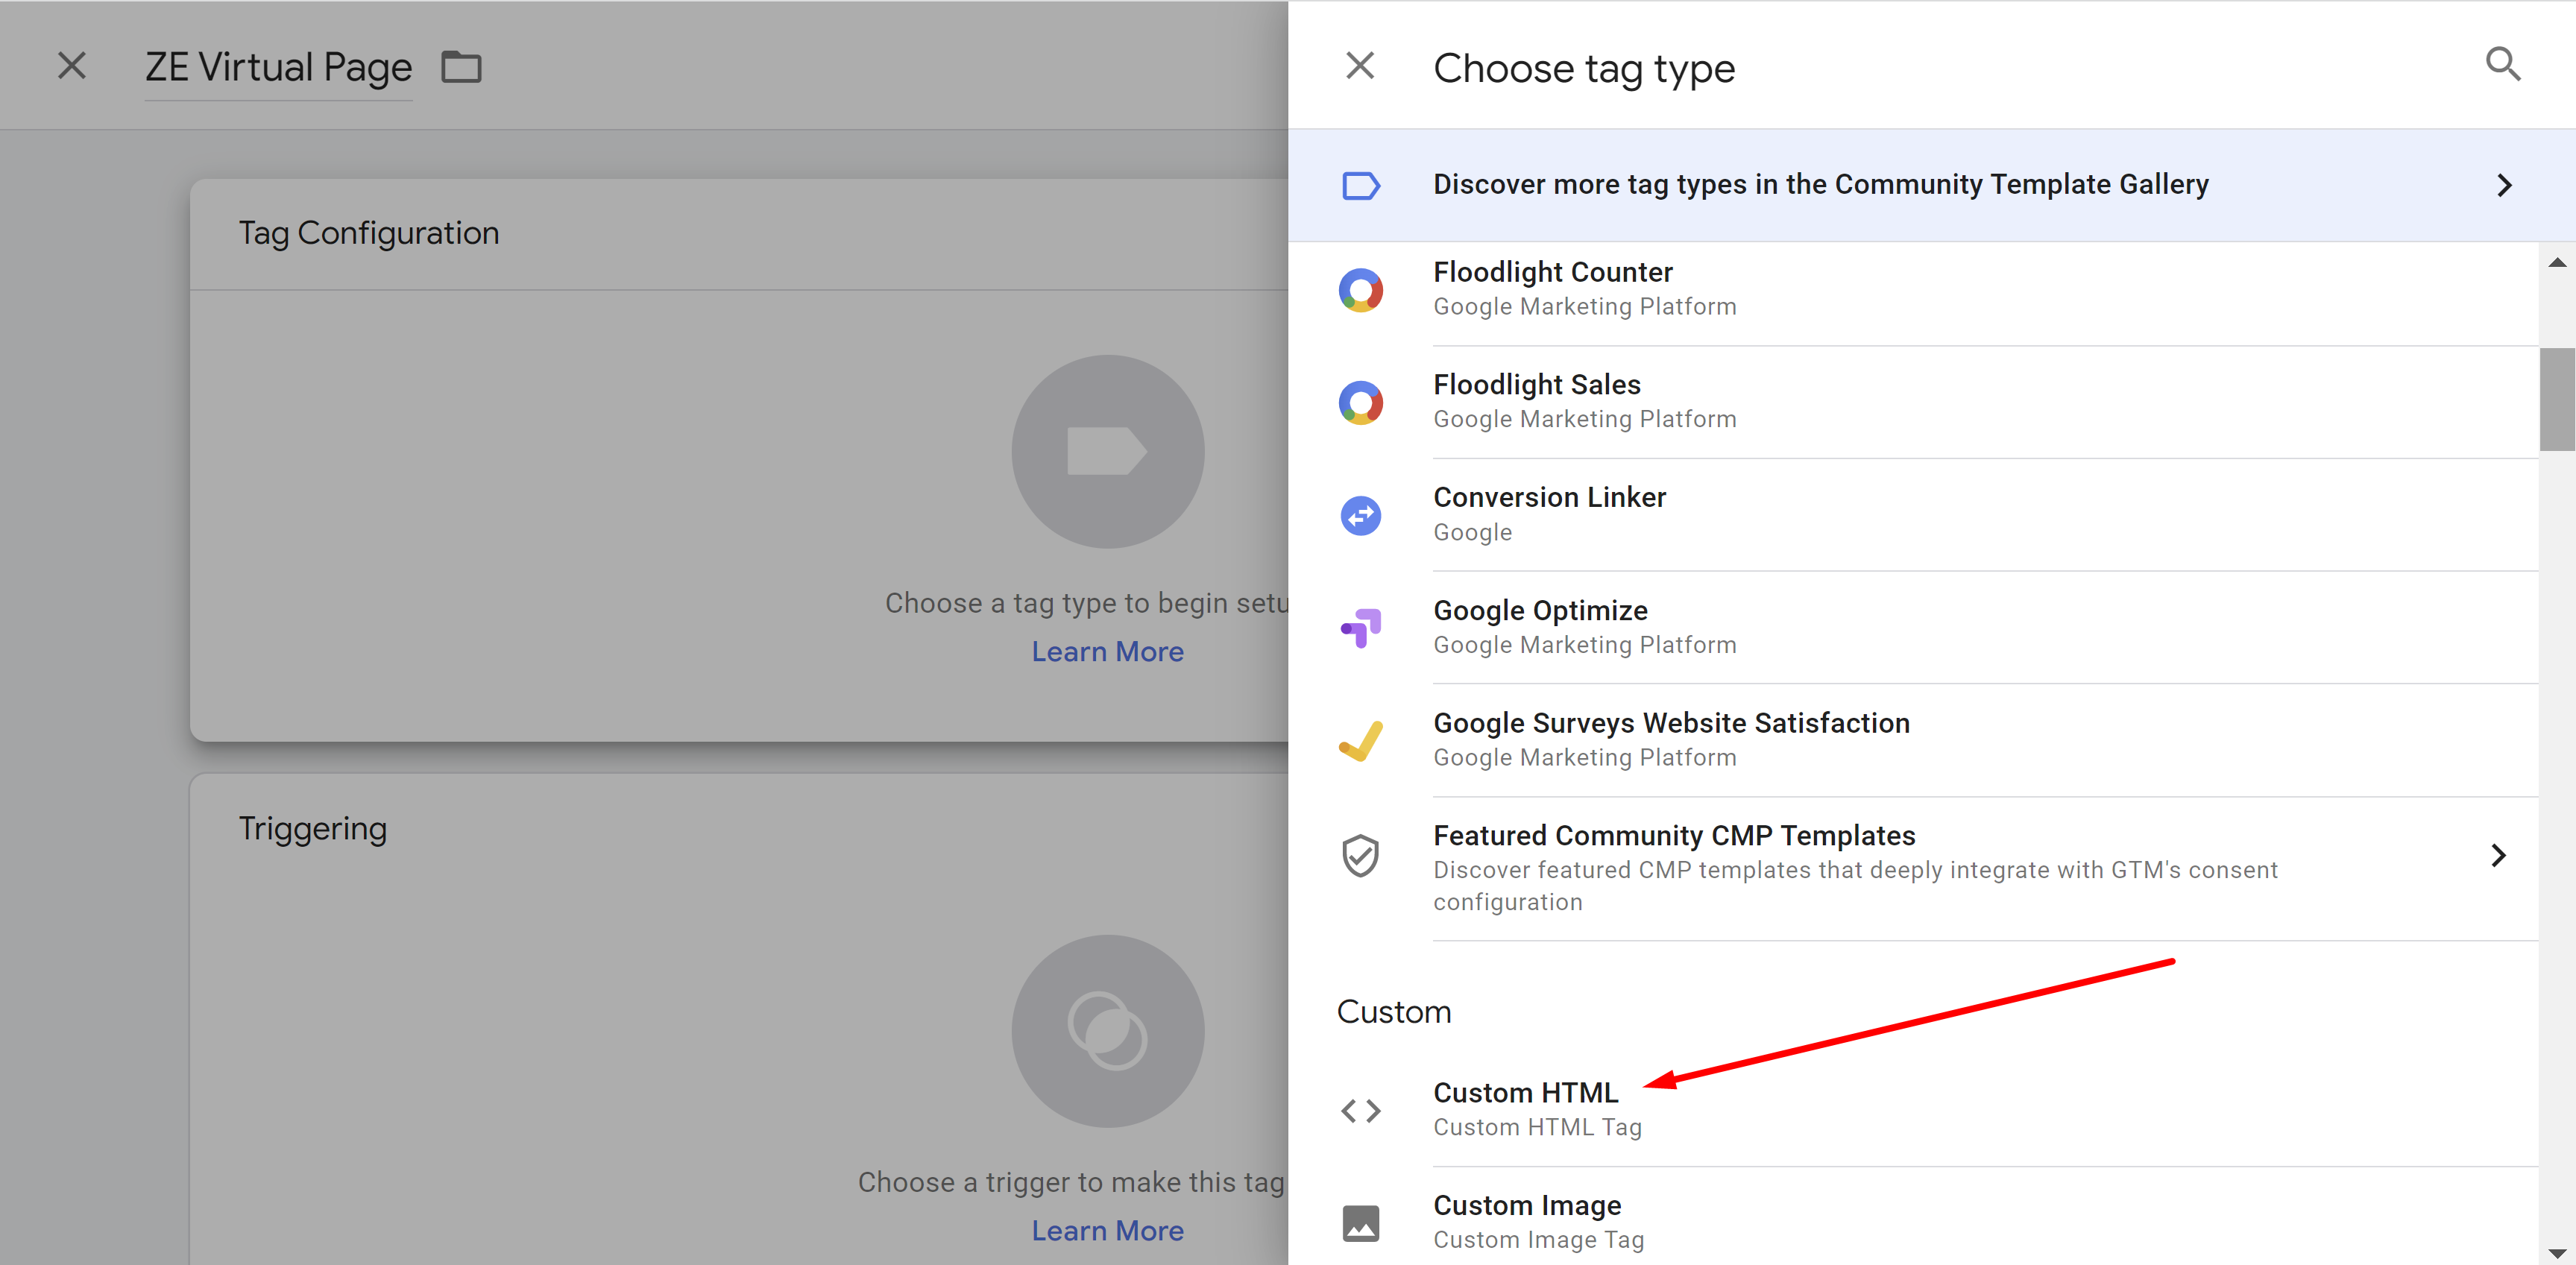
Task: Click the CMP Templates shield icon
Action: (1361, 856)
